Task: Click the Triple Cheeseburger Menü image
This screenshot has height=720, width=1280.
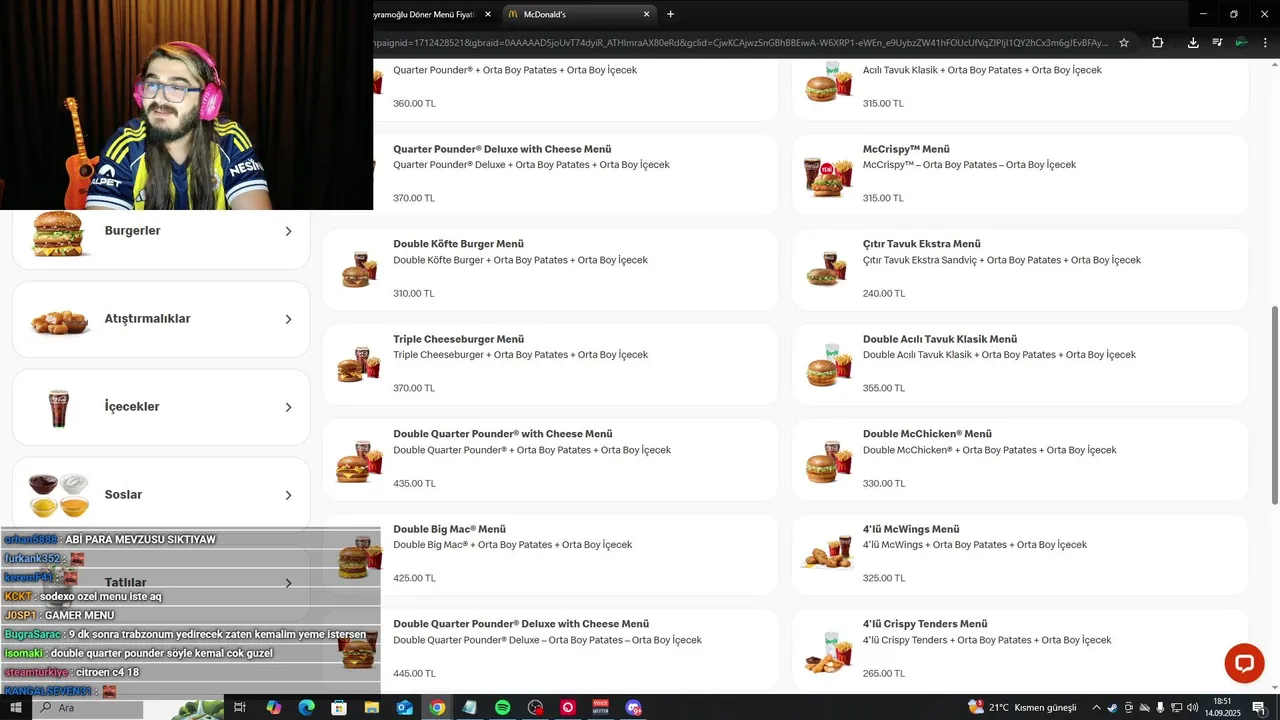Action: point(359,364)
